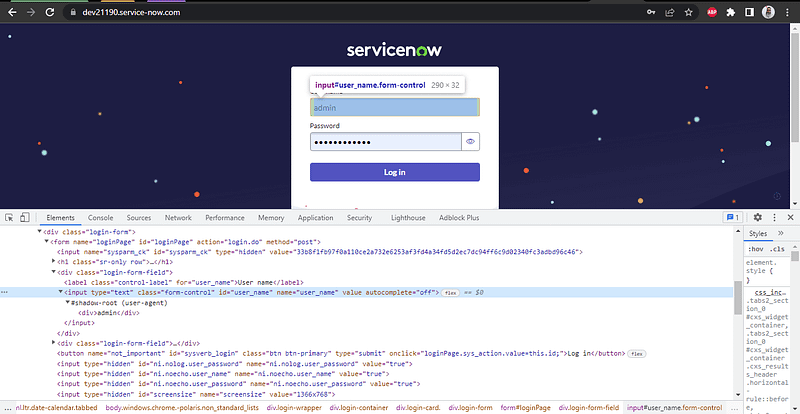Toggle the device toolbar icon

coord(24,217)
